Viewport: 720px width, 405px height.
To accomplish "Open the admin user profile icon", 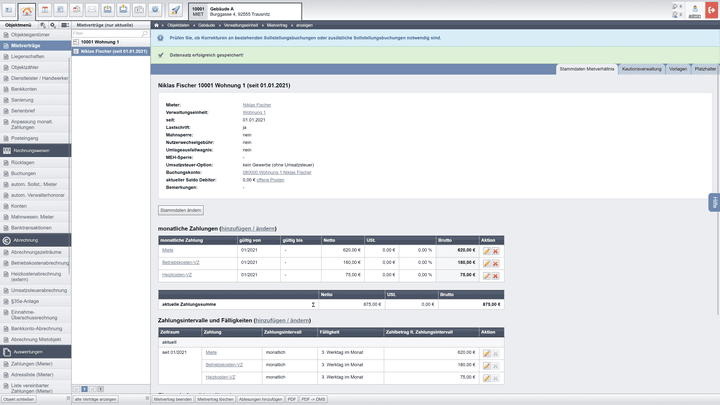I will [x=694, y=8].
